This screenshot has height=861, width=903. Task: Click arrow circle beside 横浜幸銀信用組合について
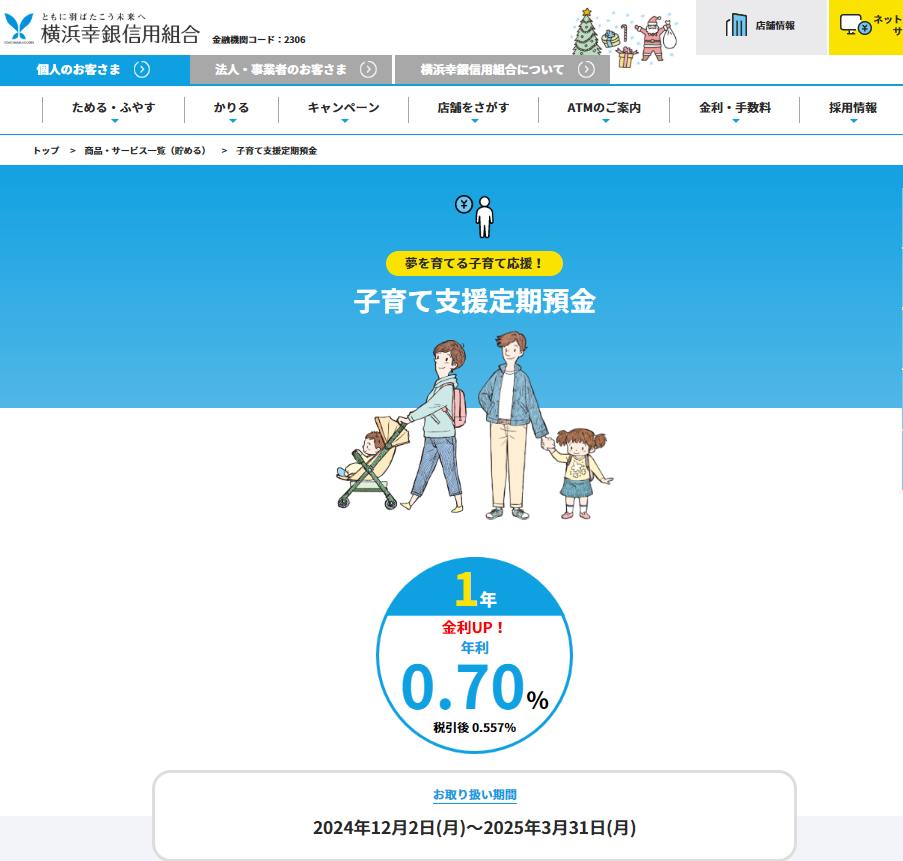[586, 70]
